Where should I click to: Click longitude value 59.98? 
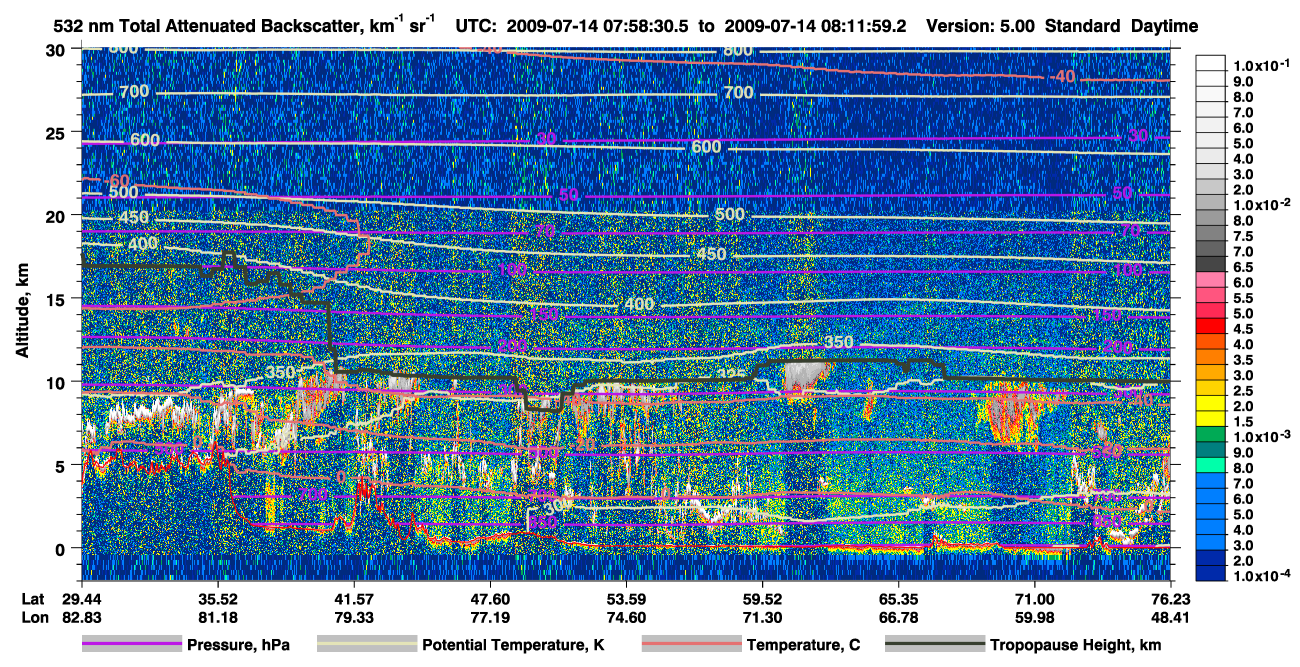tap(1034, 617)
